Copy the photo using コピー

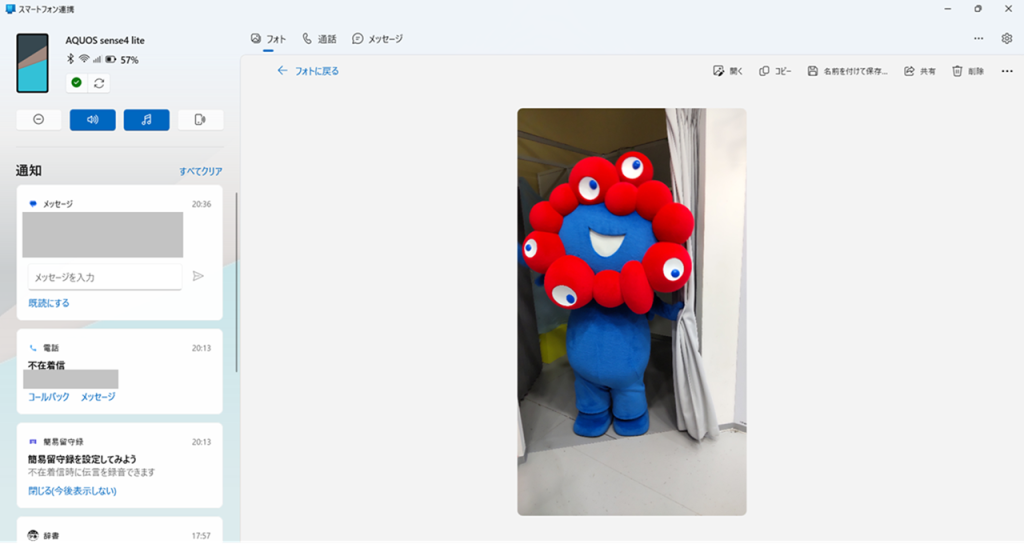tap(775, 71)
